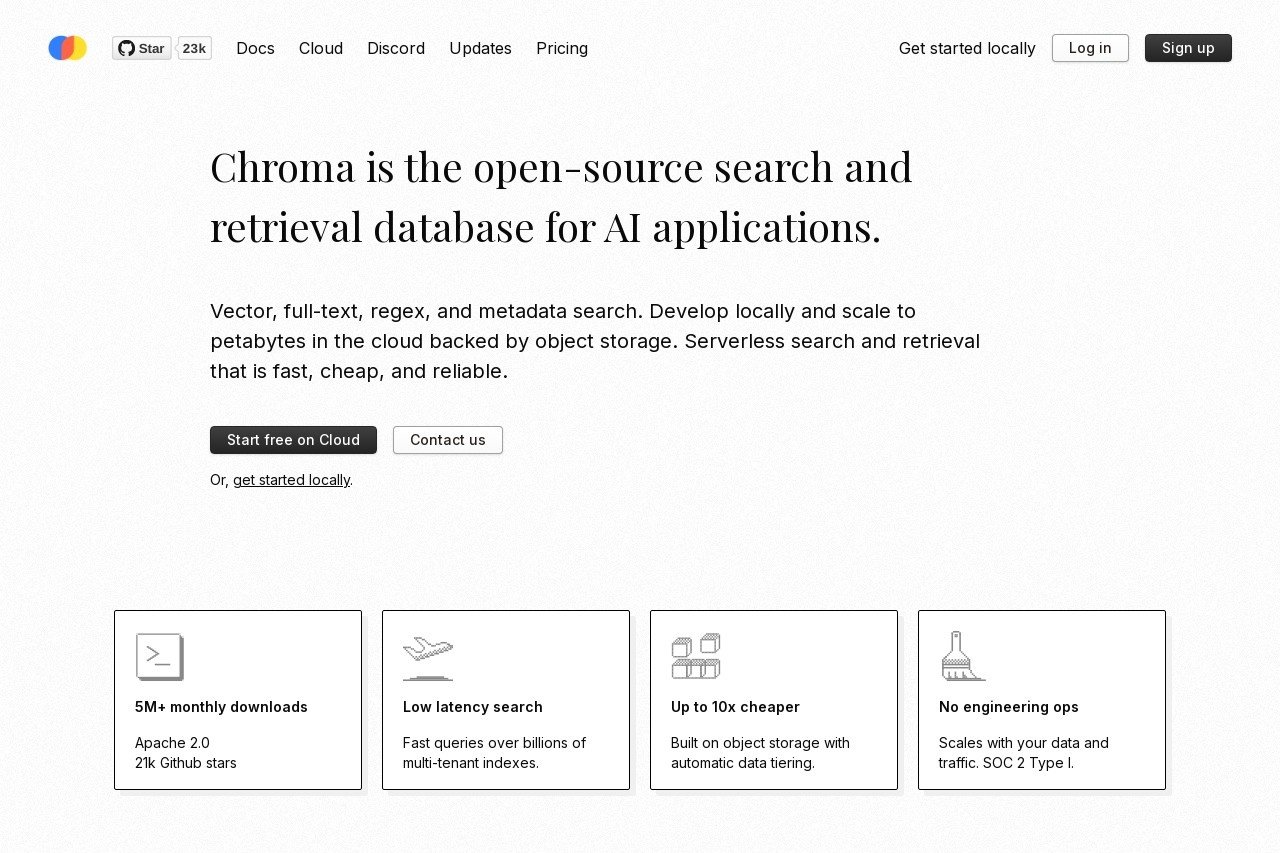Open the Discord link in navigation

(396, 48)
